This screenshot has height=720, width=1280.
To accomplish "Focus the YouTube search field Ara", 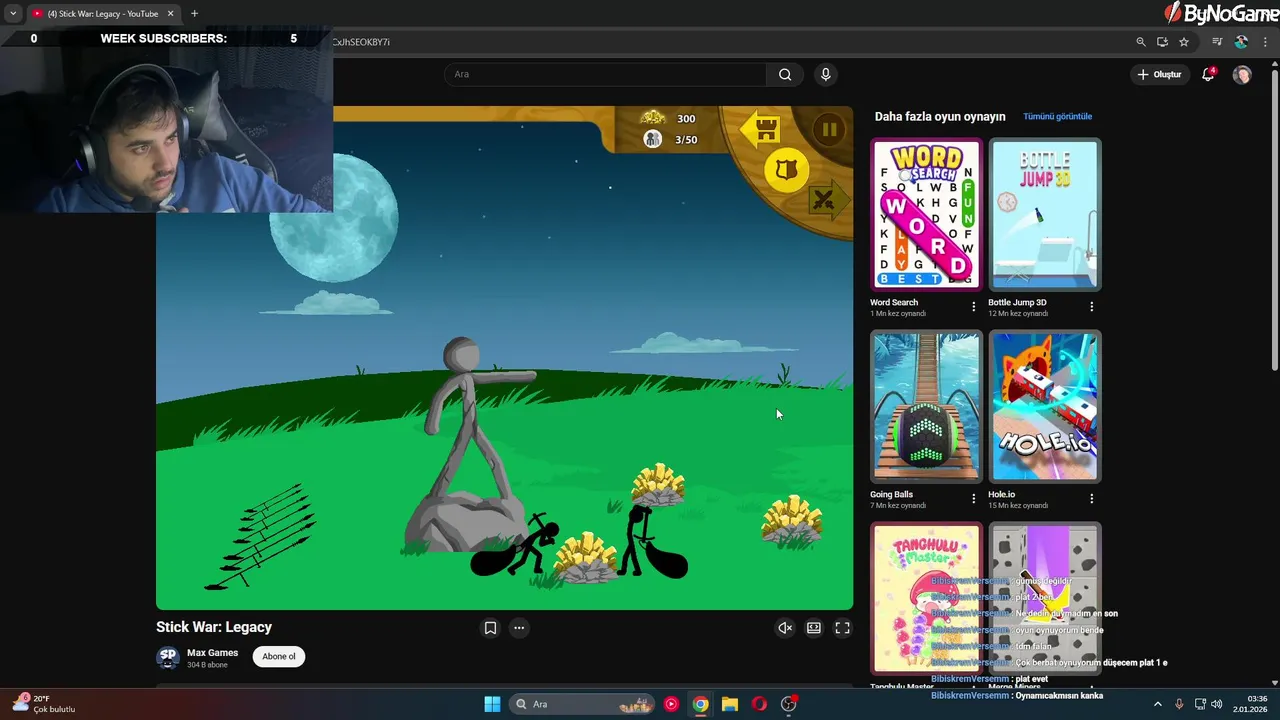I will (605, 74).
